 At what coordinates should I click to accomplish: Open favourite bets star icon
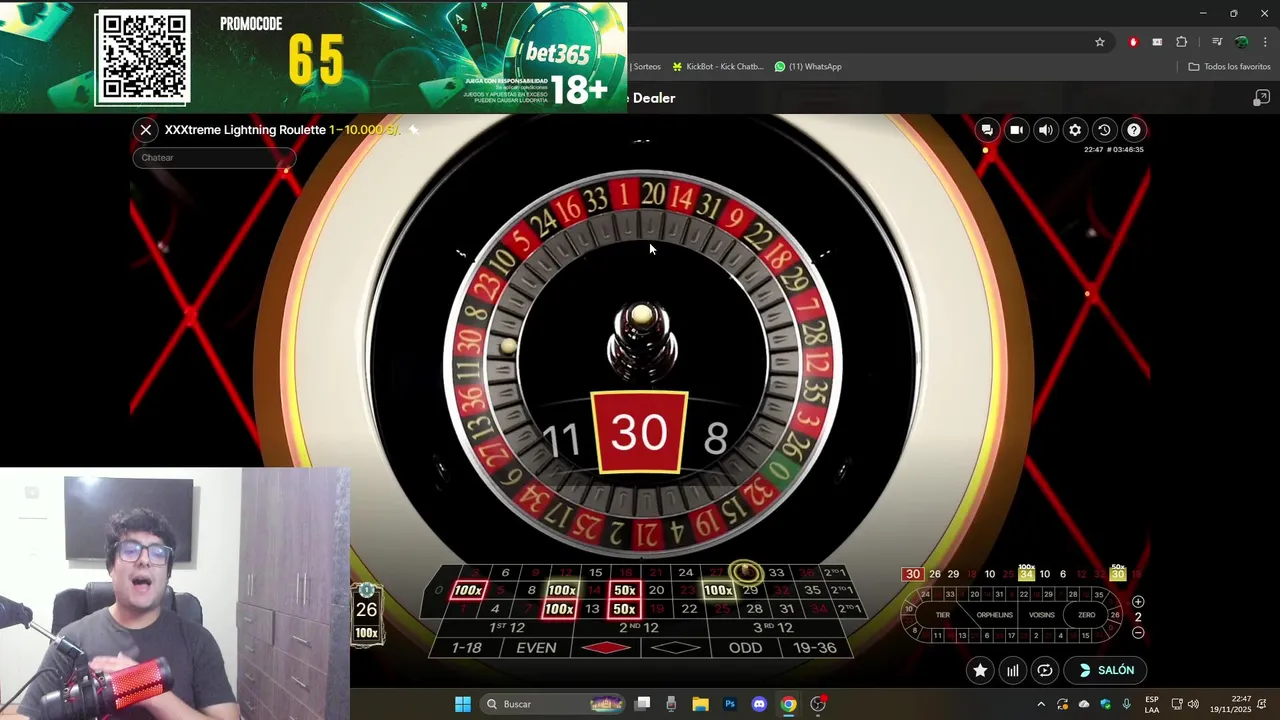pos(980,670)
